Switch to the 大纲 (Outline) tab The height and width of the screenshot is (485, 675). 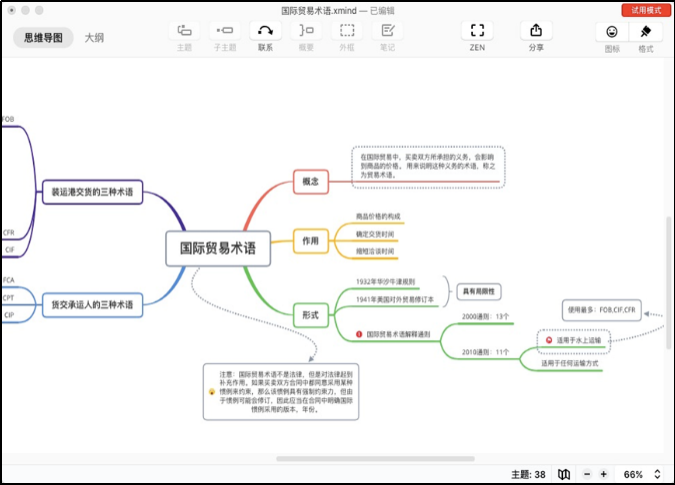(x=94, y=38)
